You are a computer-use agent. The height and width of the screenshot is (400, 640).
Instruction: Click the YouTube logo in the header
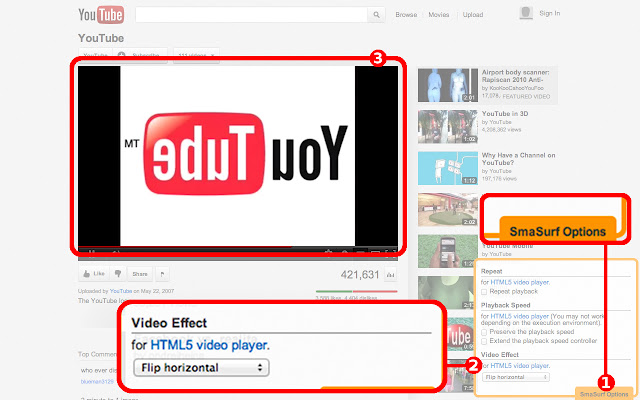click(101, 15)
